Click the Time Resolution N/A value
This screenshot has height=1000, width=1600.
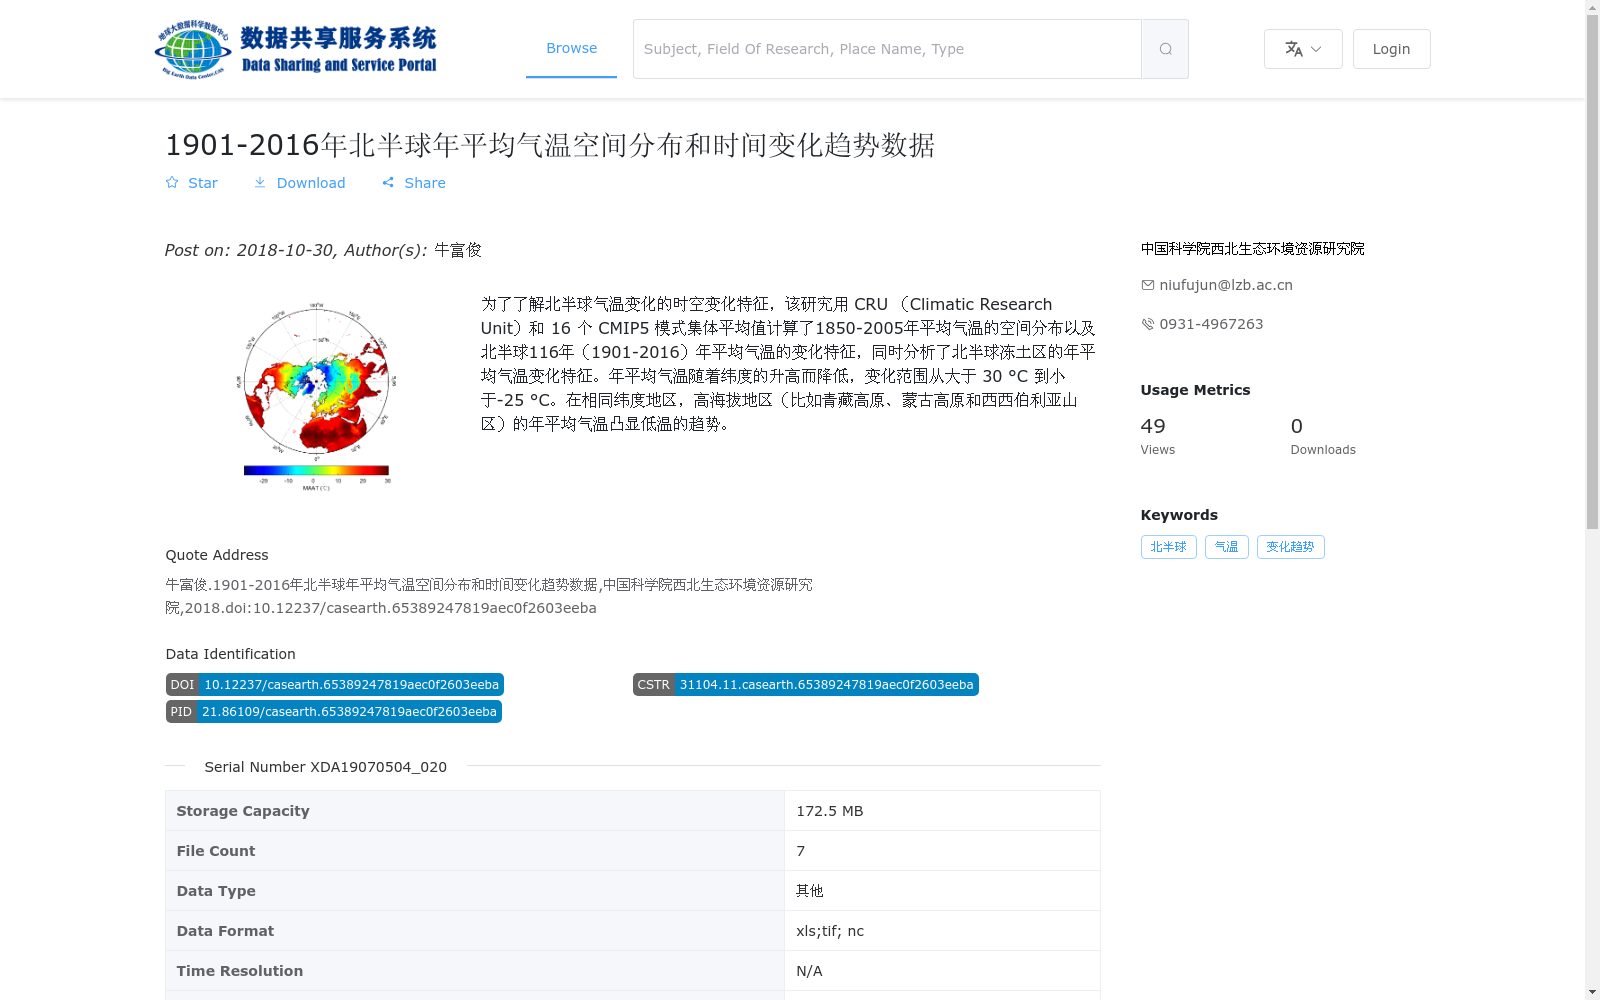809,971
